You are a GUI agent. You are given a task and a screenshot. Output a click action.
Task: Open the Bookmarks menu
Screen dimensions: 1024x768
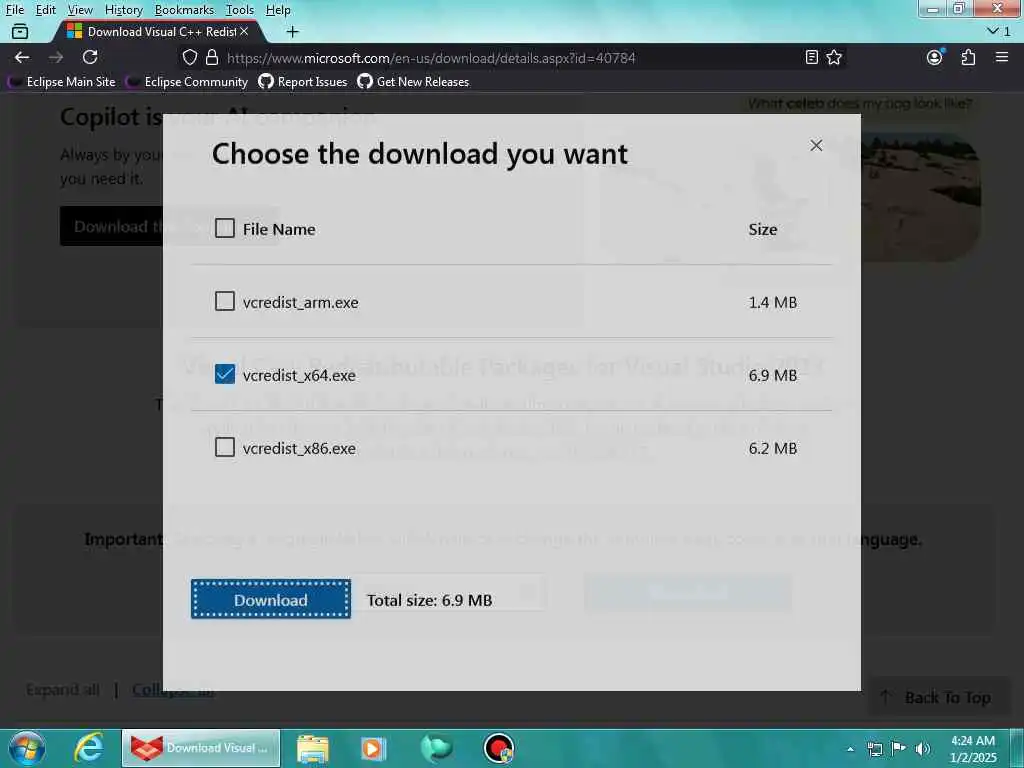[x=184, y=10]
